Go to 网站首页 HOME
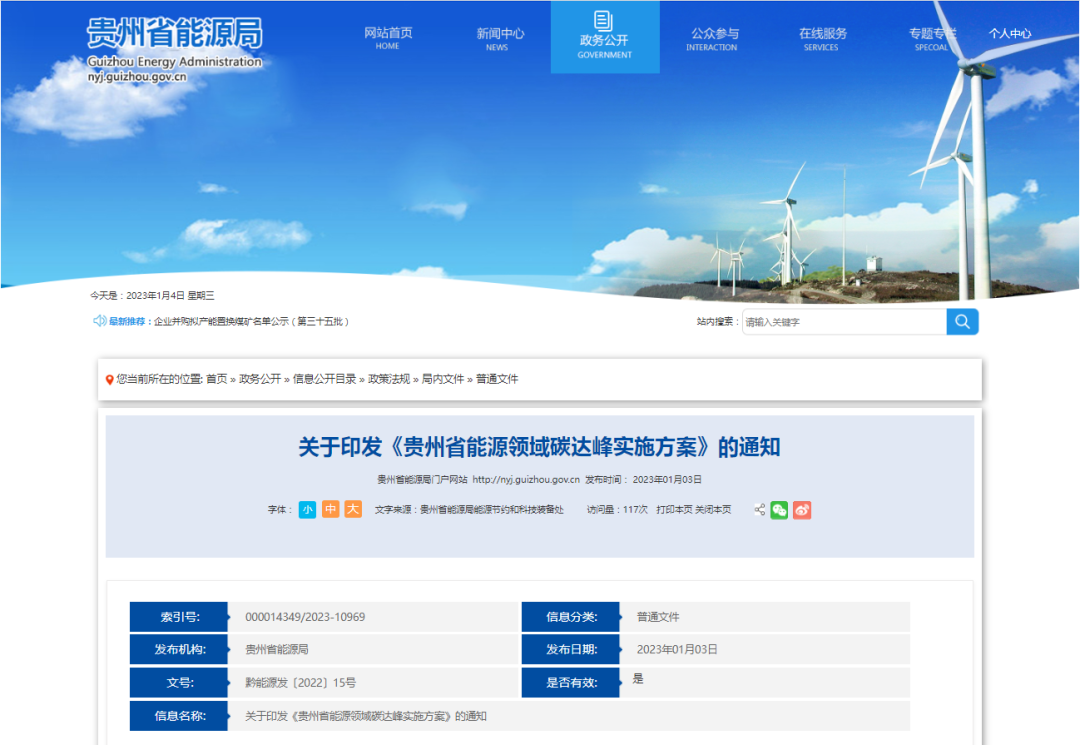 click(388, 38)
